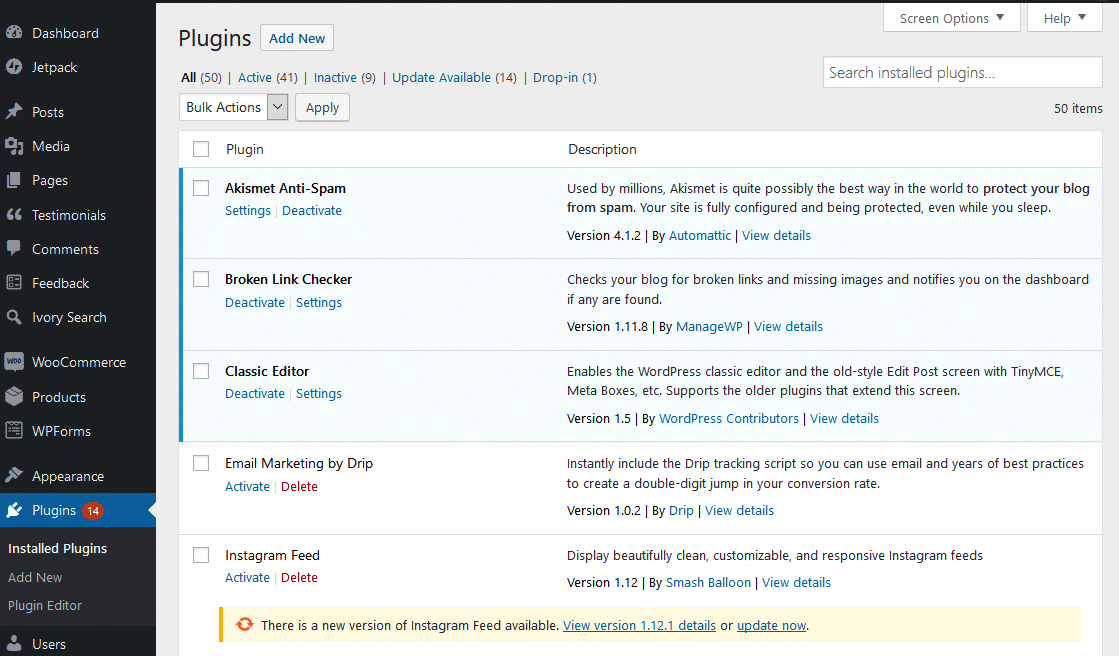
Task: Open the Bulk Actions dropdown
Action: [x=233, y=107]
